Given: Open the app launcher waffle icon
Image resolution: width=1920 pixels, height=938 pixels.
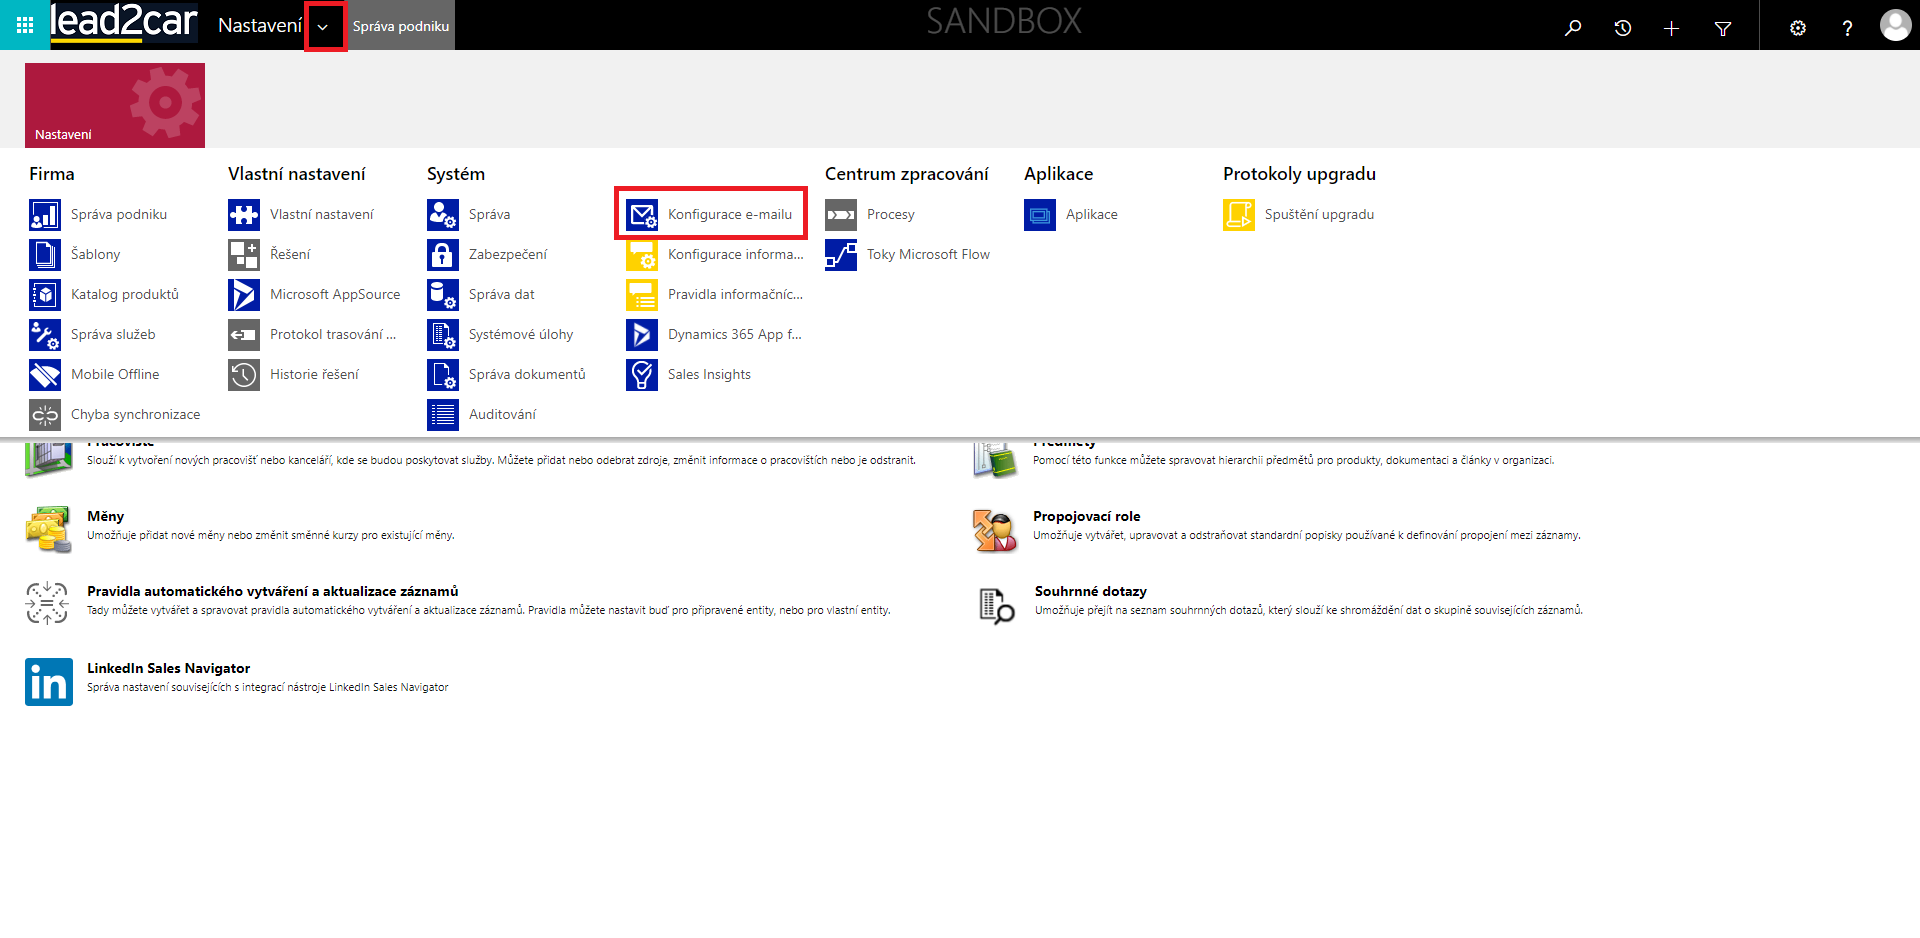Looking at the screenshot, I should click(25, 26).
